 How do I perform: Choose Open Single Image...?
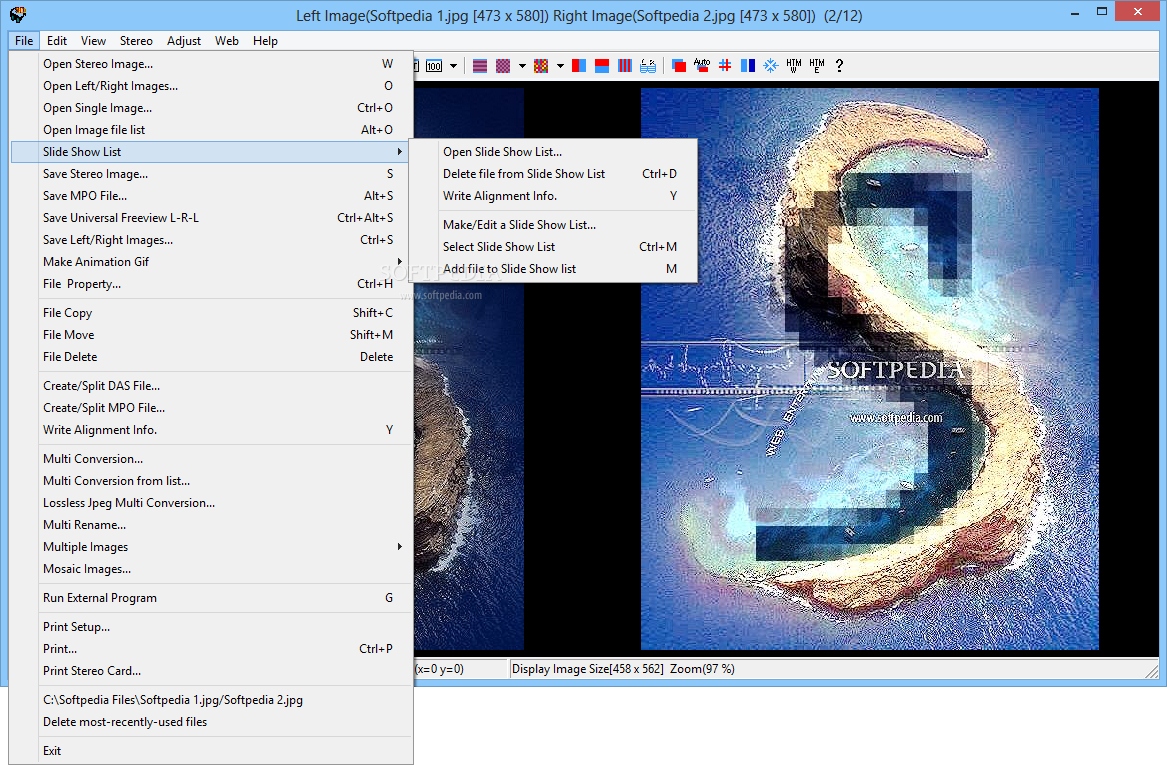pos(211,108)
